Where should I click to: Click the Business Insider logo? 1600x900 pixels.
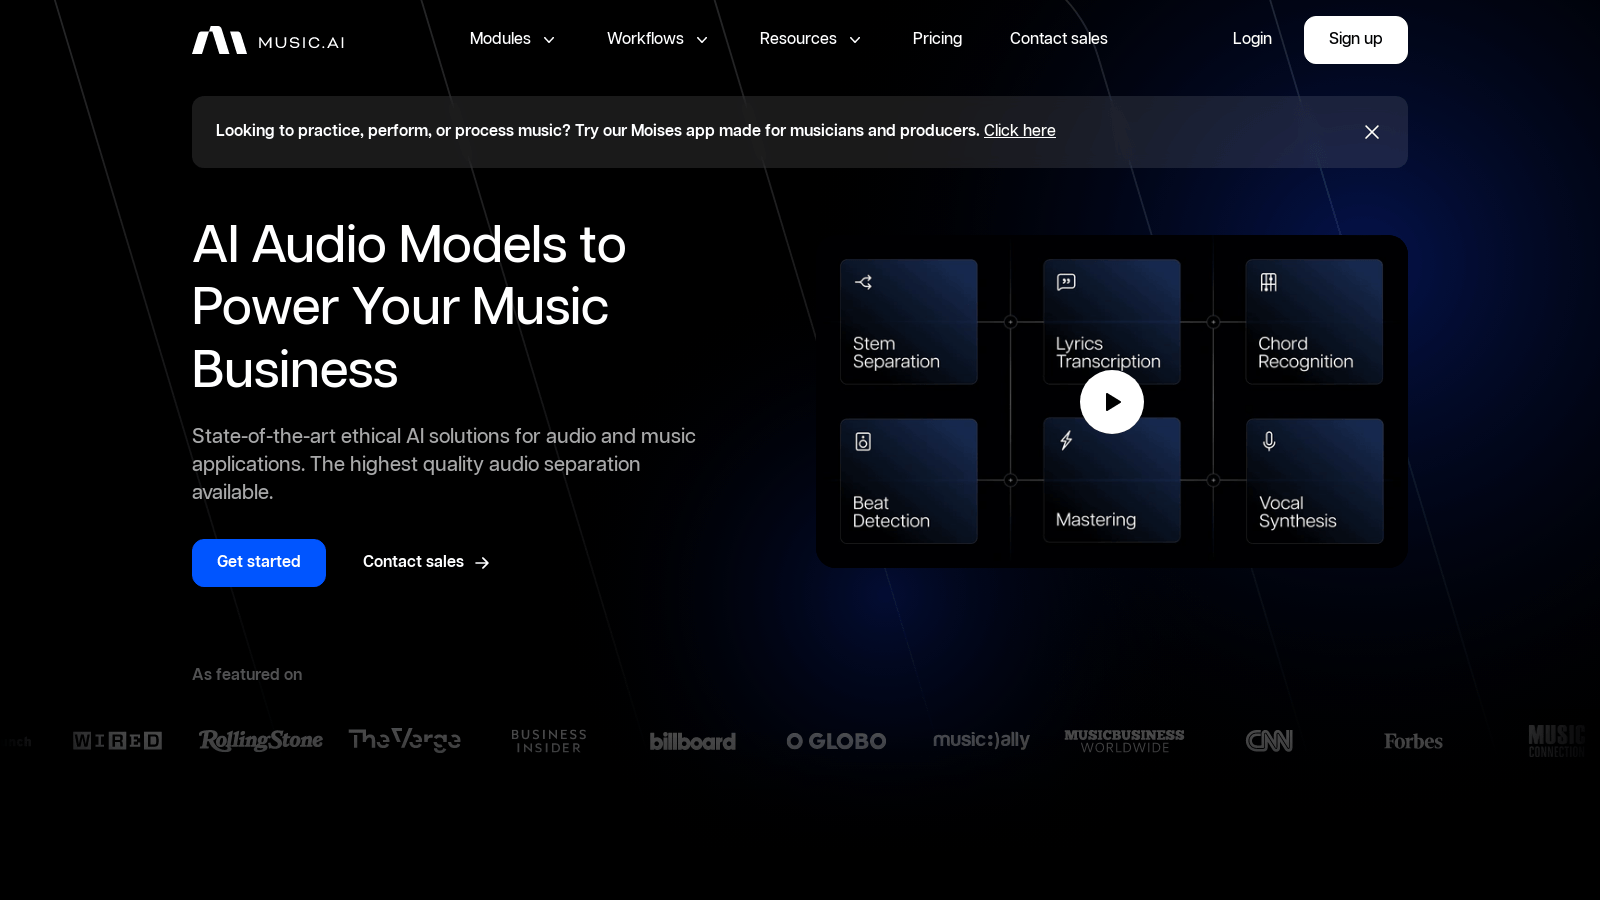549,741
